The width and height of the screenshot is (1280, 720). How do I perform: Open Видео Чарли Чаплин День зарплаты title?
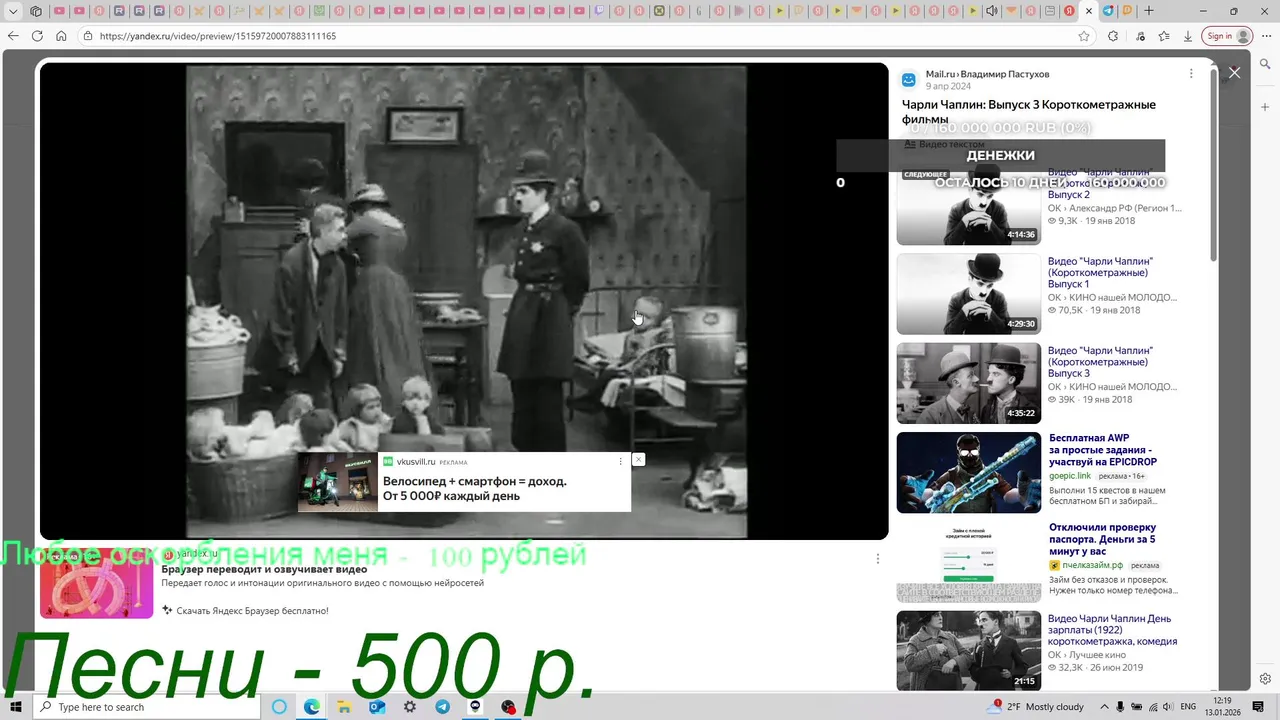[1112, 630]
